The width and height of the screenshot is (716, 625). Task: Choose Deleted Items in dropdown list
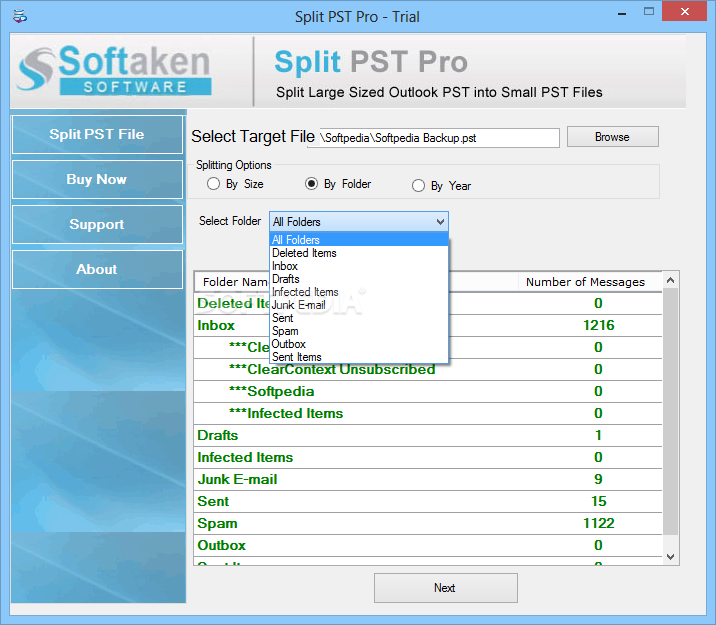(359, 253)
